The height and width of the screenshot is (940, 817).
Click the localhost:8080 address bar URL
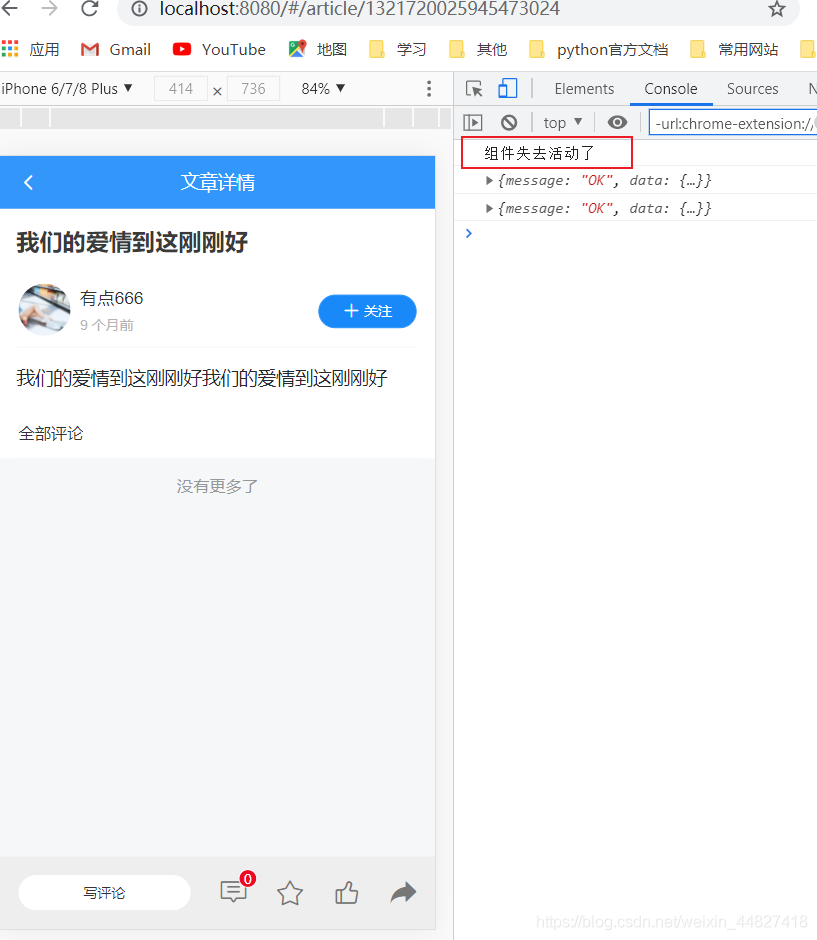[360, 9]
